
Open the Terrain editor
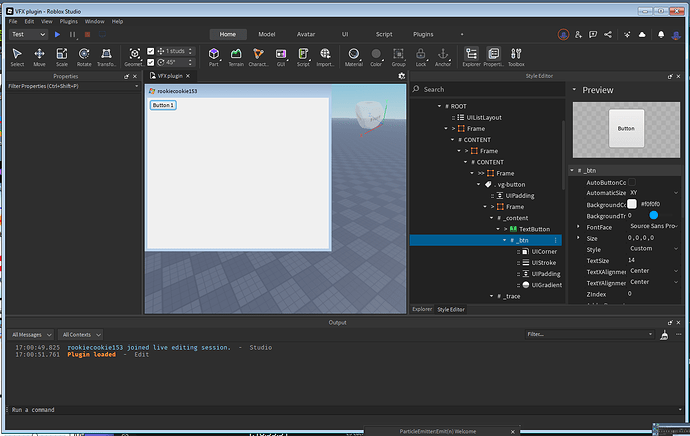pyautogui.click(x=236, y=57)
